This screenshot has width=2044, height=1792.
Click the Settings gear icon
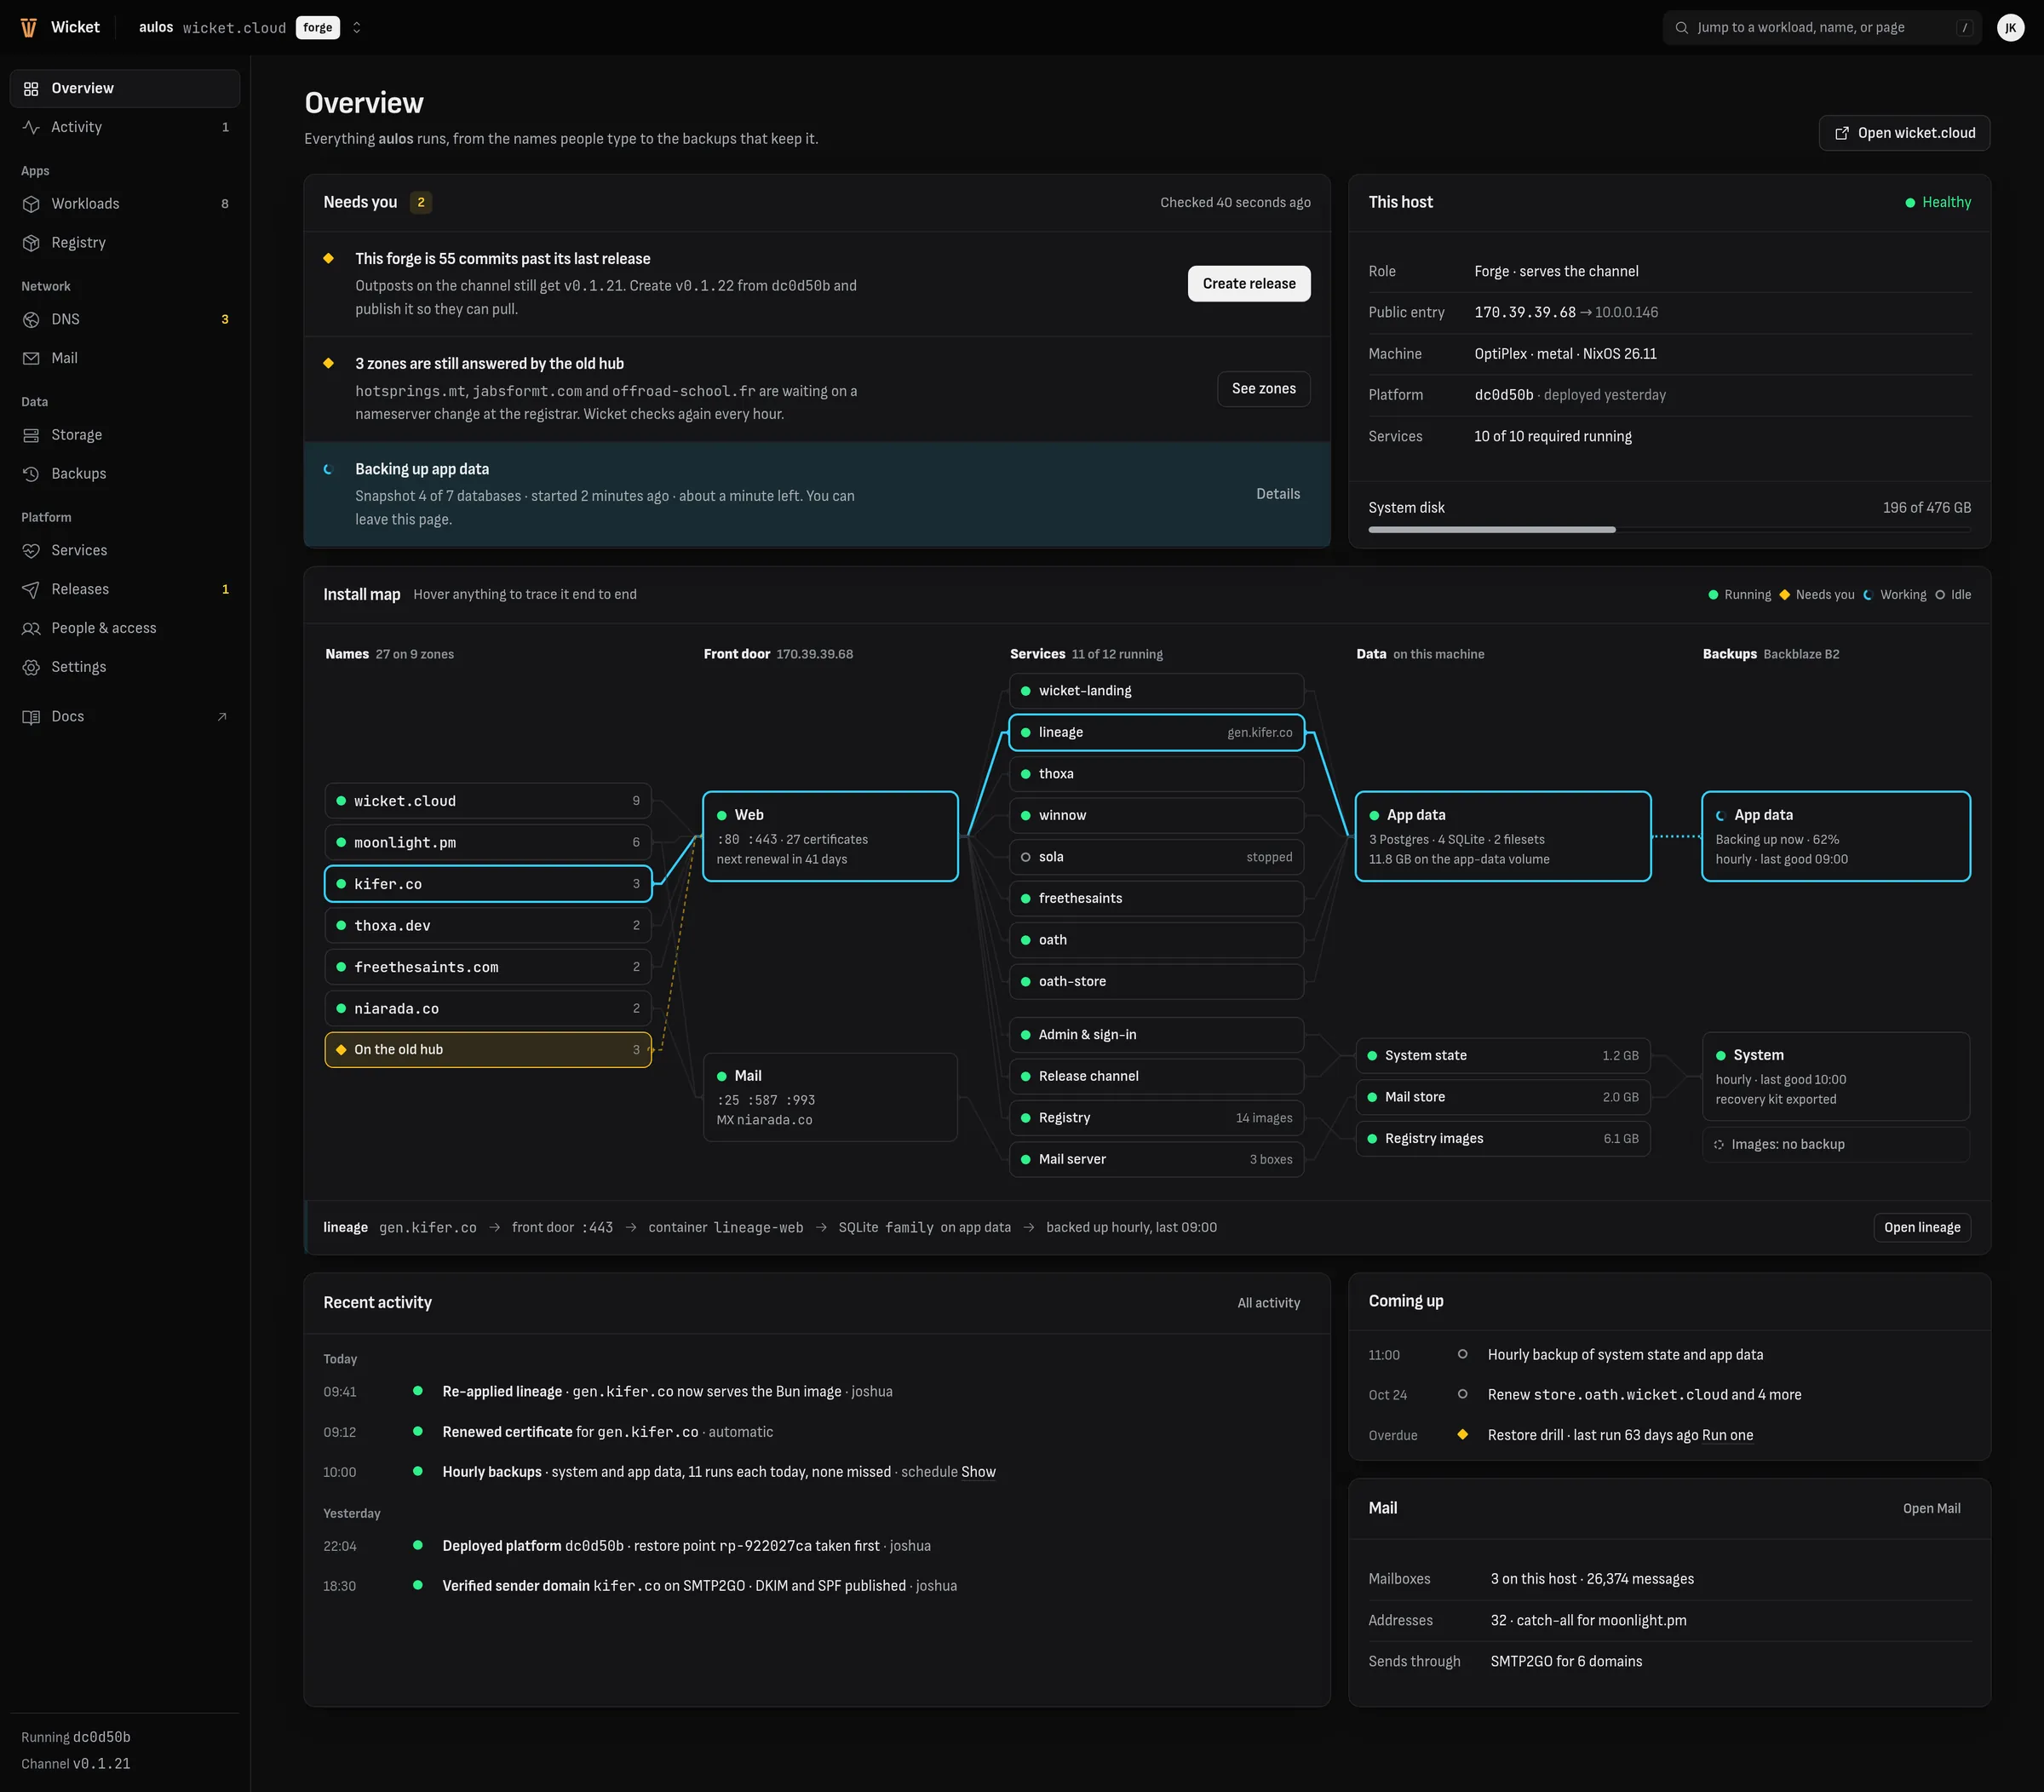point(31,667)
